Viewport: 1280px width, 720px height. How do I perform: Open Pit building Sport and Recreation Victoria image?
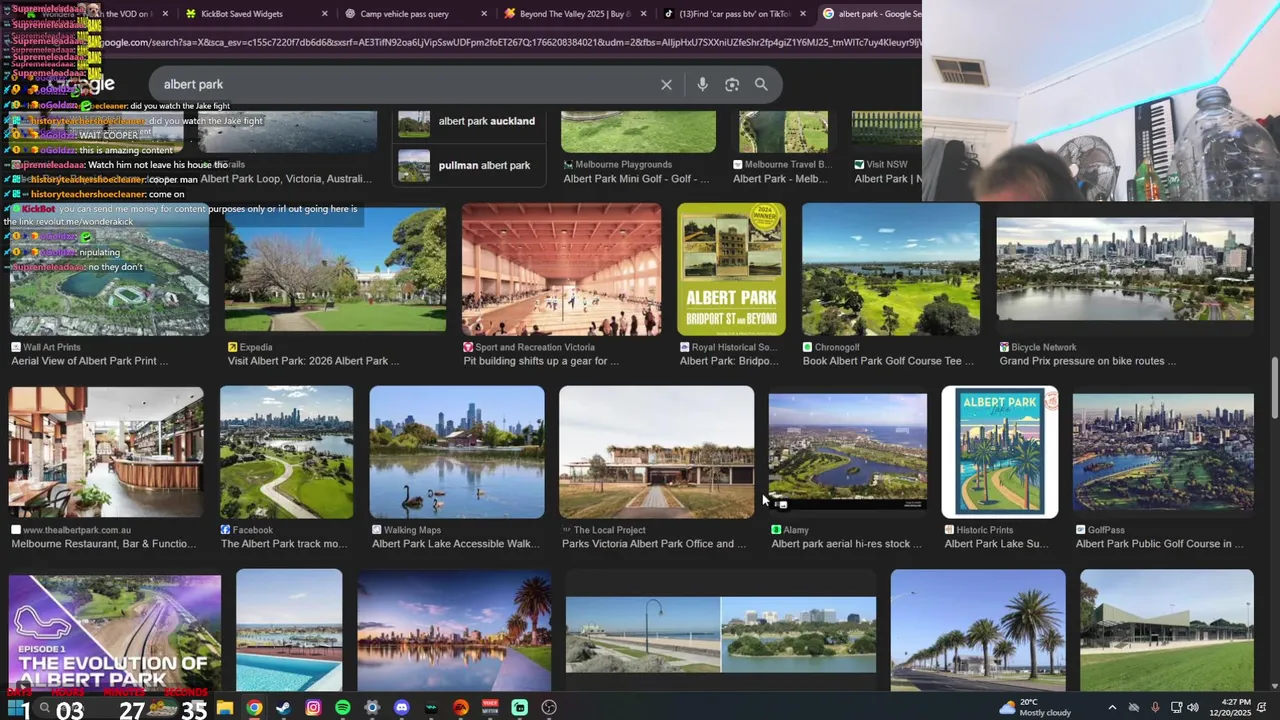(x=561, y=269)
